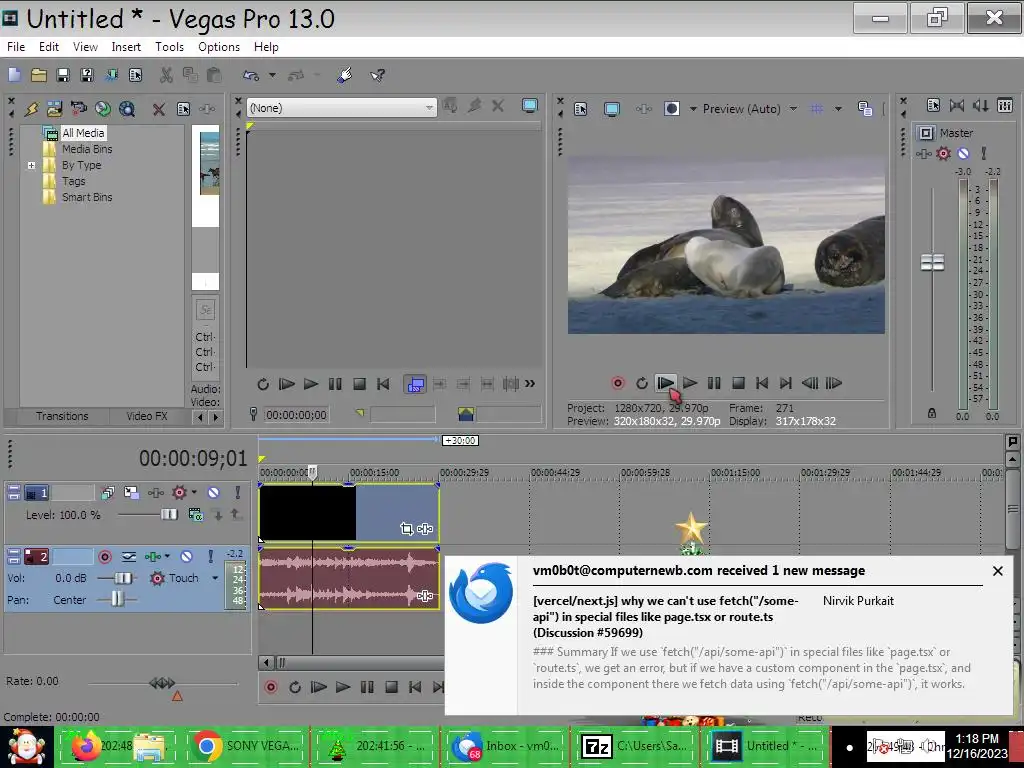Create a new project from main toolbar

[x=14, y=75]
